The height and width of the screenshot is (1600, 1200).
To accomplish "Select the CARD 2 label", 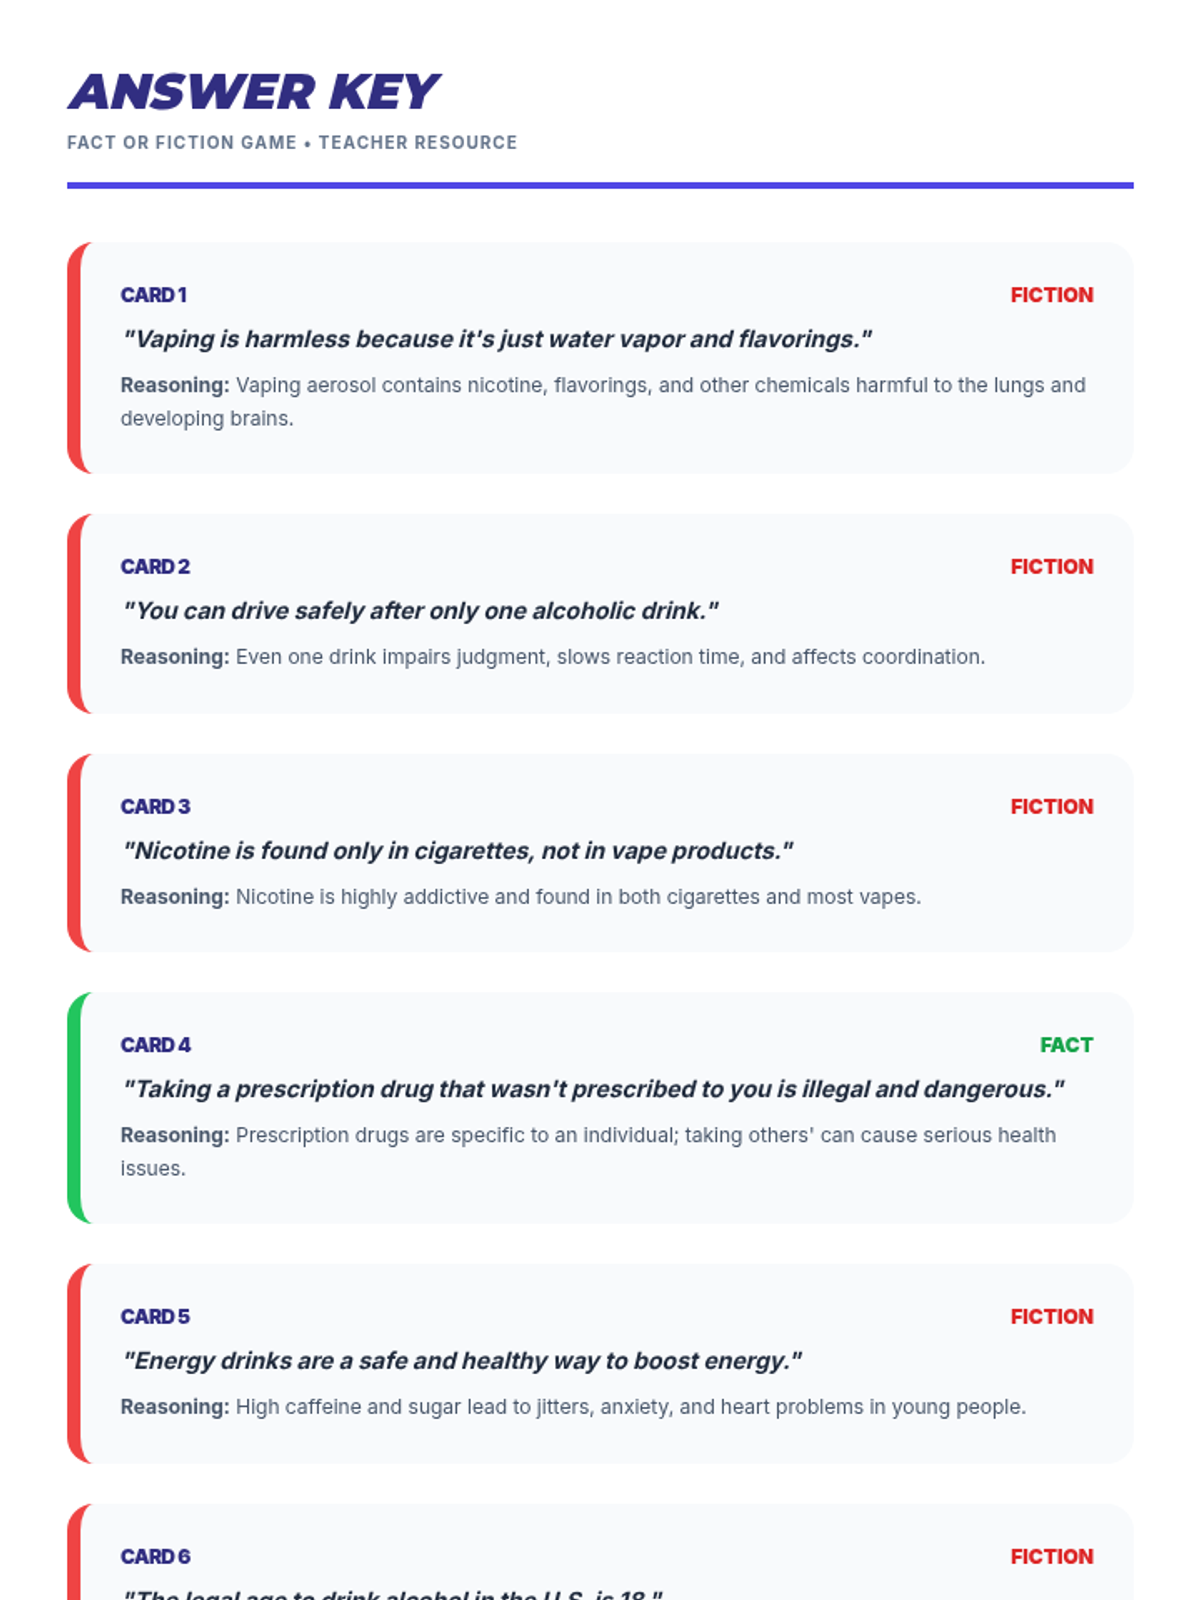I will (155, 567).
